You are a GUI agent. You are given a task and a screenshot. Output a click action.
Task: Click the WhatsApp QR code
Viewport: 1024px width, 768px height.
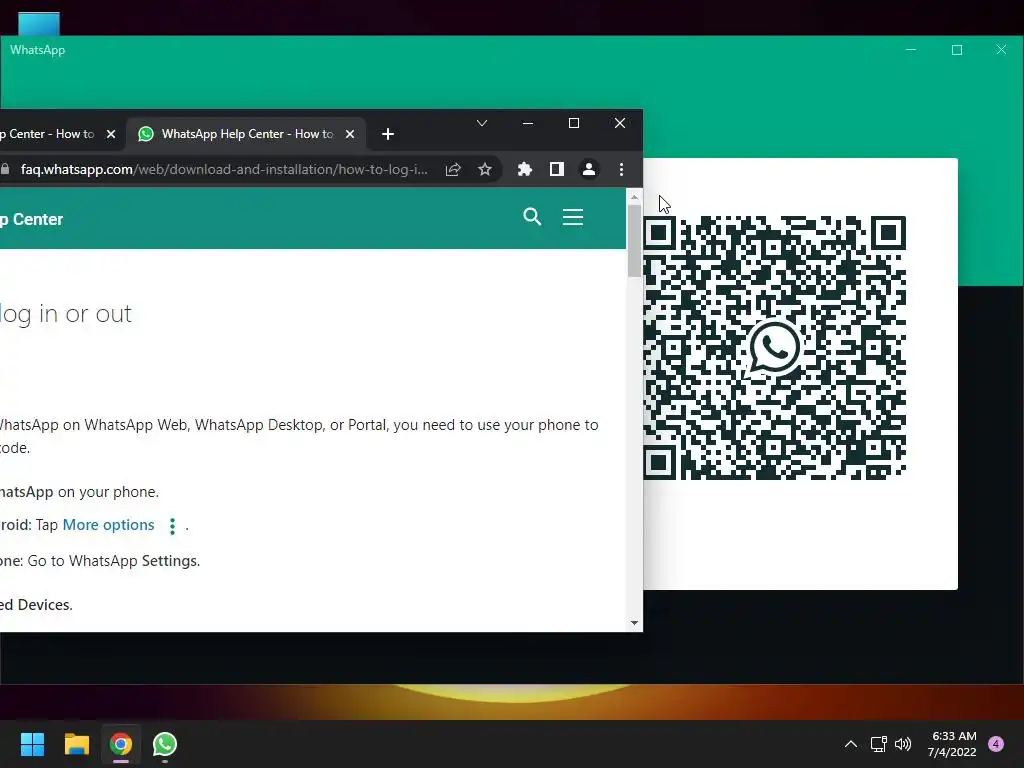point(775,347)
